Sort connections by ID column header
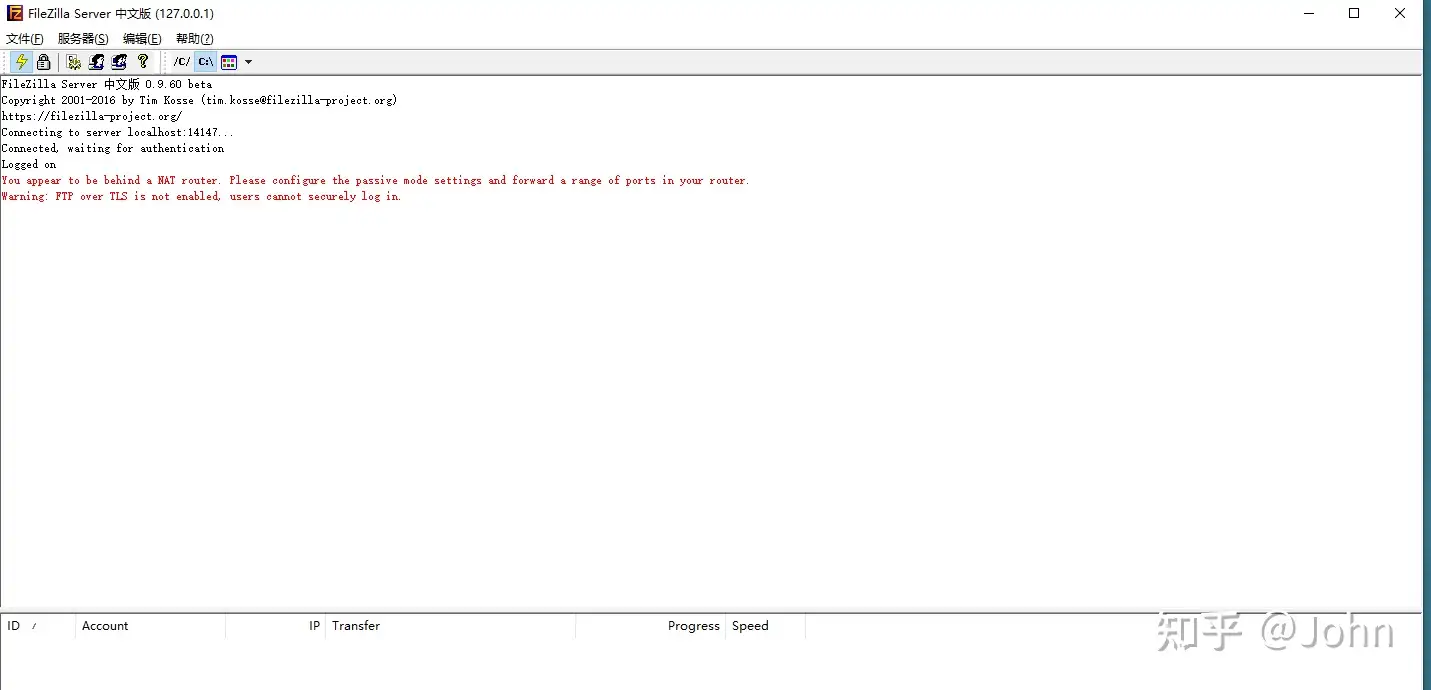Screen dimensions: 1431x690 point(38,626)
